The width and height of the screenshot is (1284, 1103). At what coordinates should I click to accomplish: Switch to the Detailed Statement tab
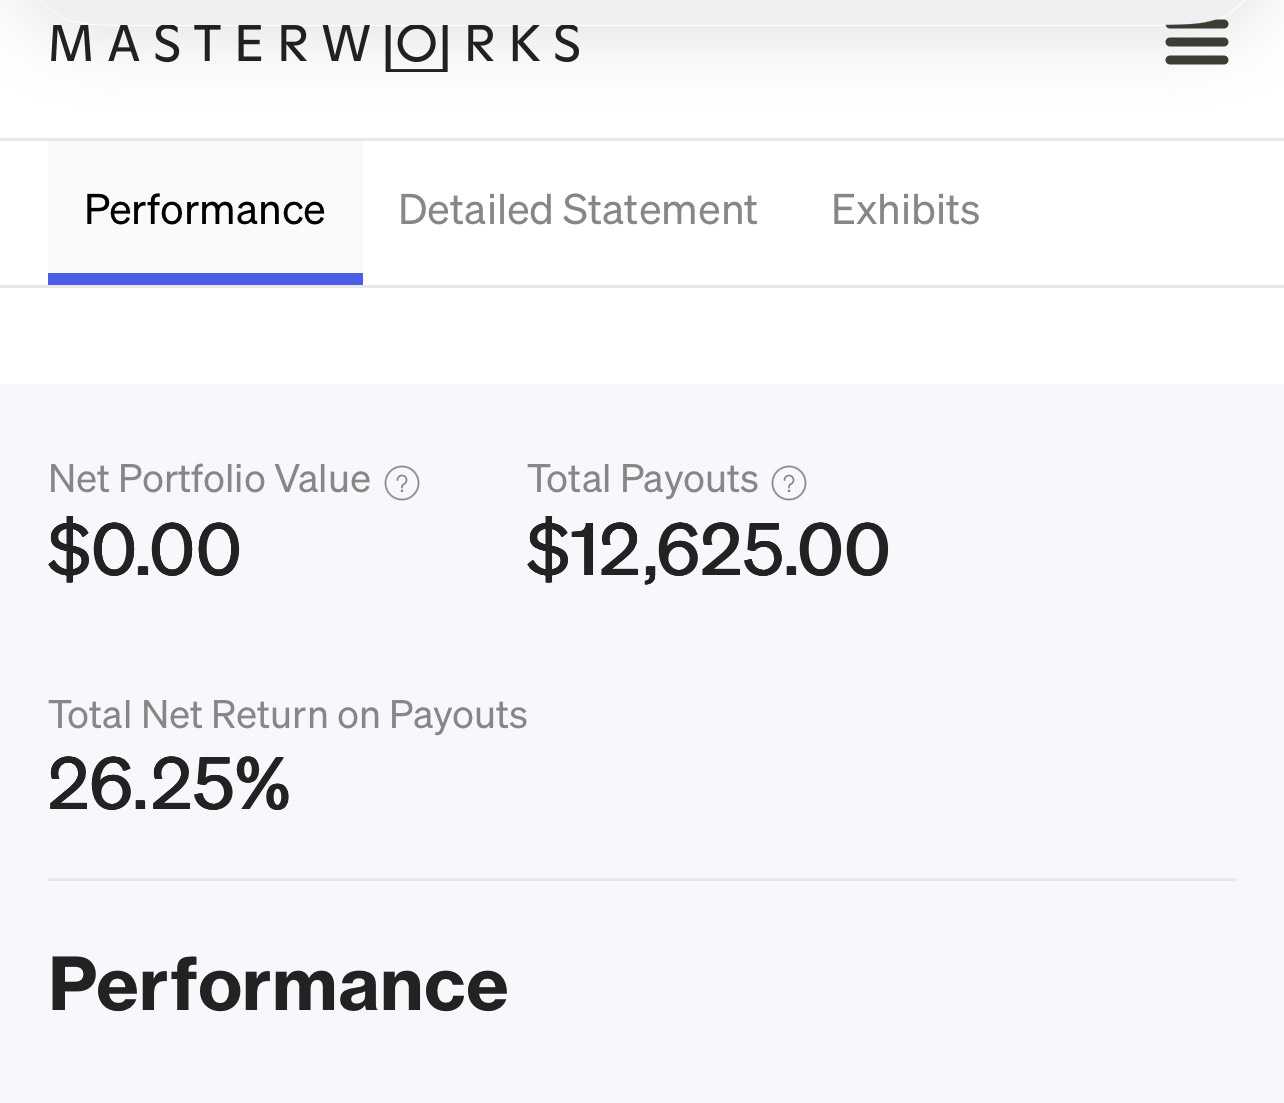pos(577,210)
